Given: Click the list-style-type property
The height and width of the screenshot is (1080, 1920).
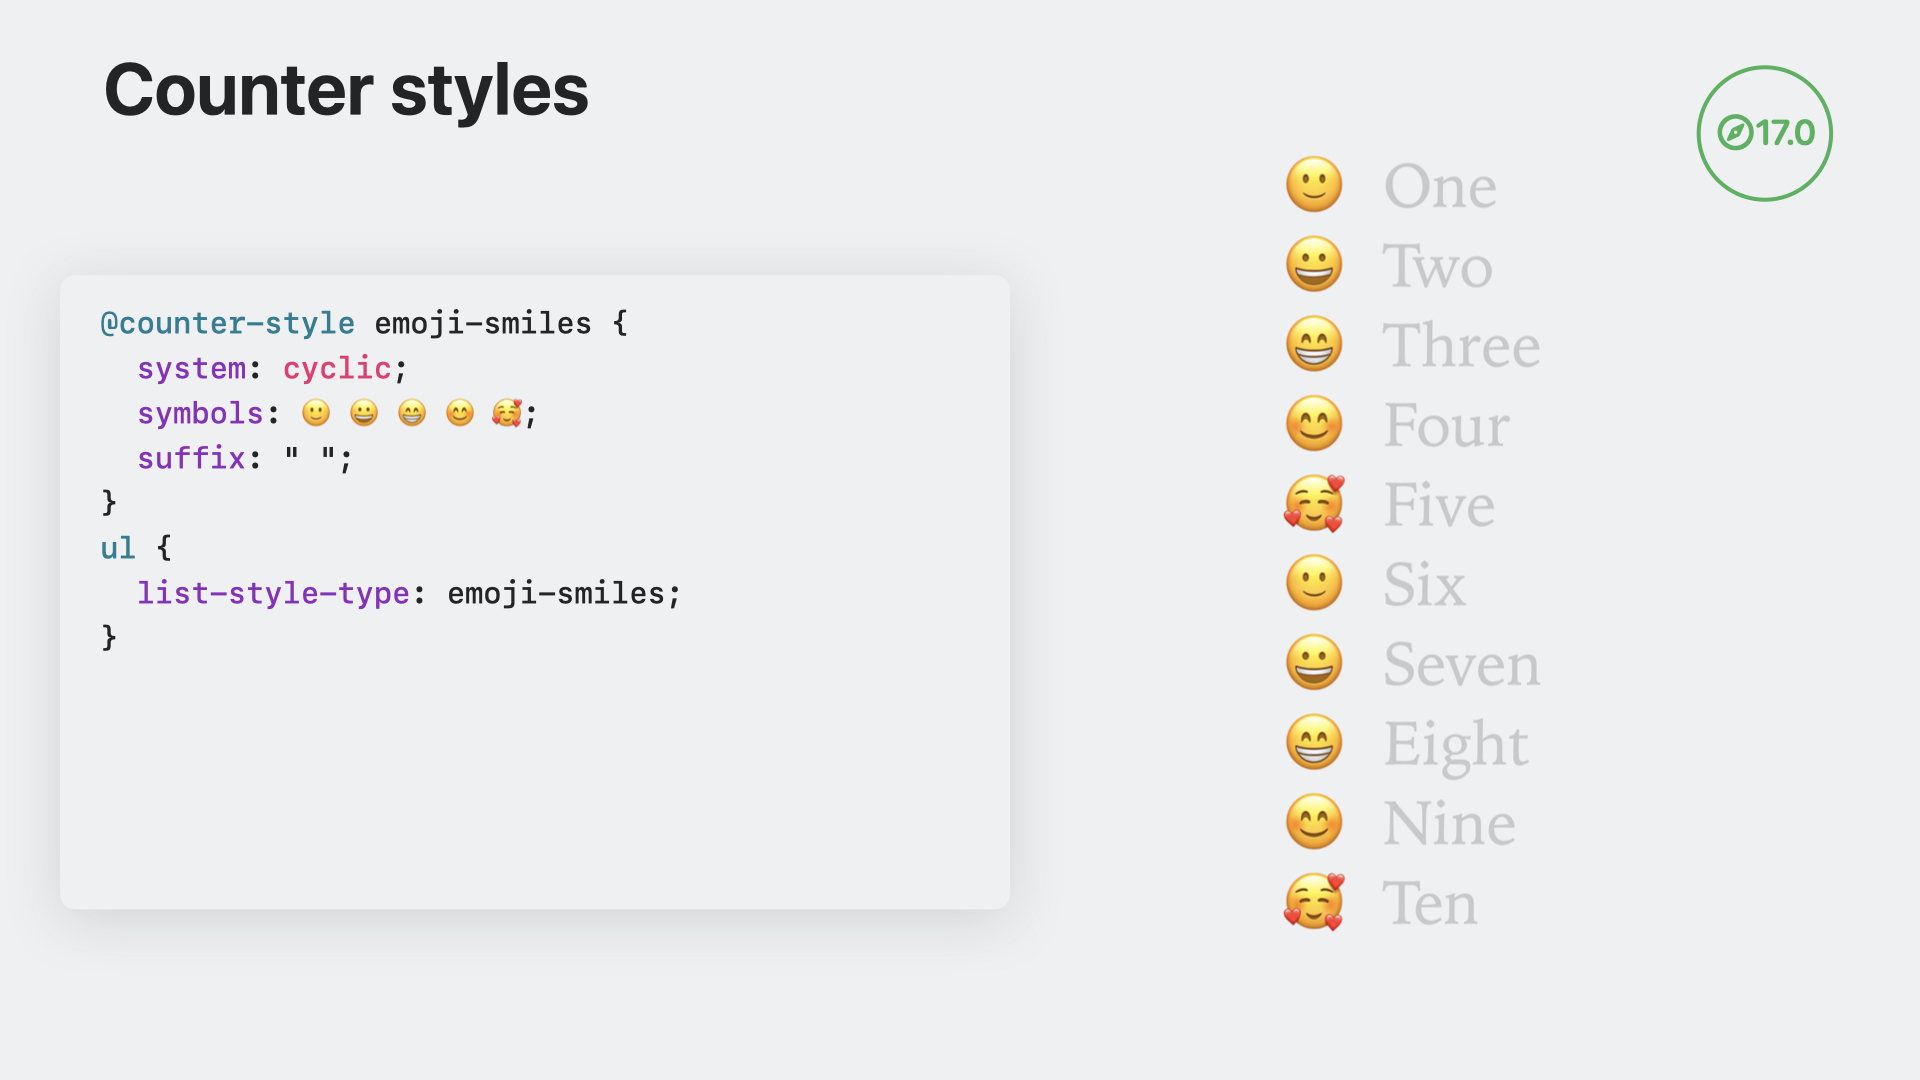Looking at the screenshot, I should point(273,593).
